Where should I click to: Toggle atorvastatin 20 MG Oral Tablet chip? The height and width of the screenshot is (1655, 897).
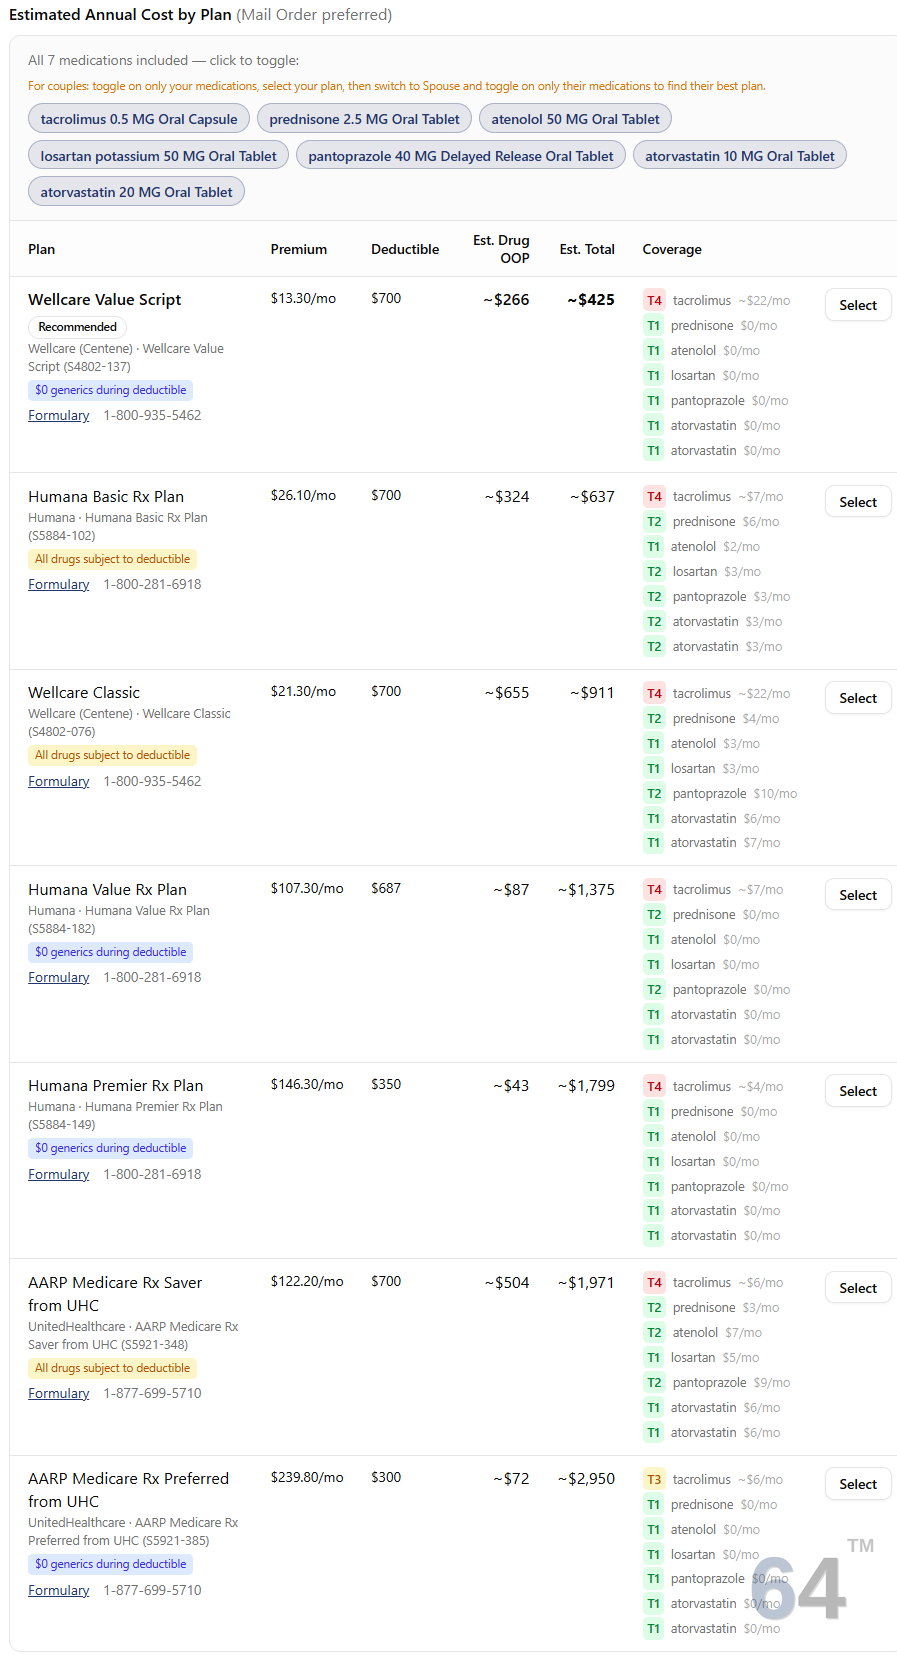(x=136, y=192)
